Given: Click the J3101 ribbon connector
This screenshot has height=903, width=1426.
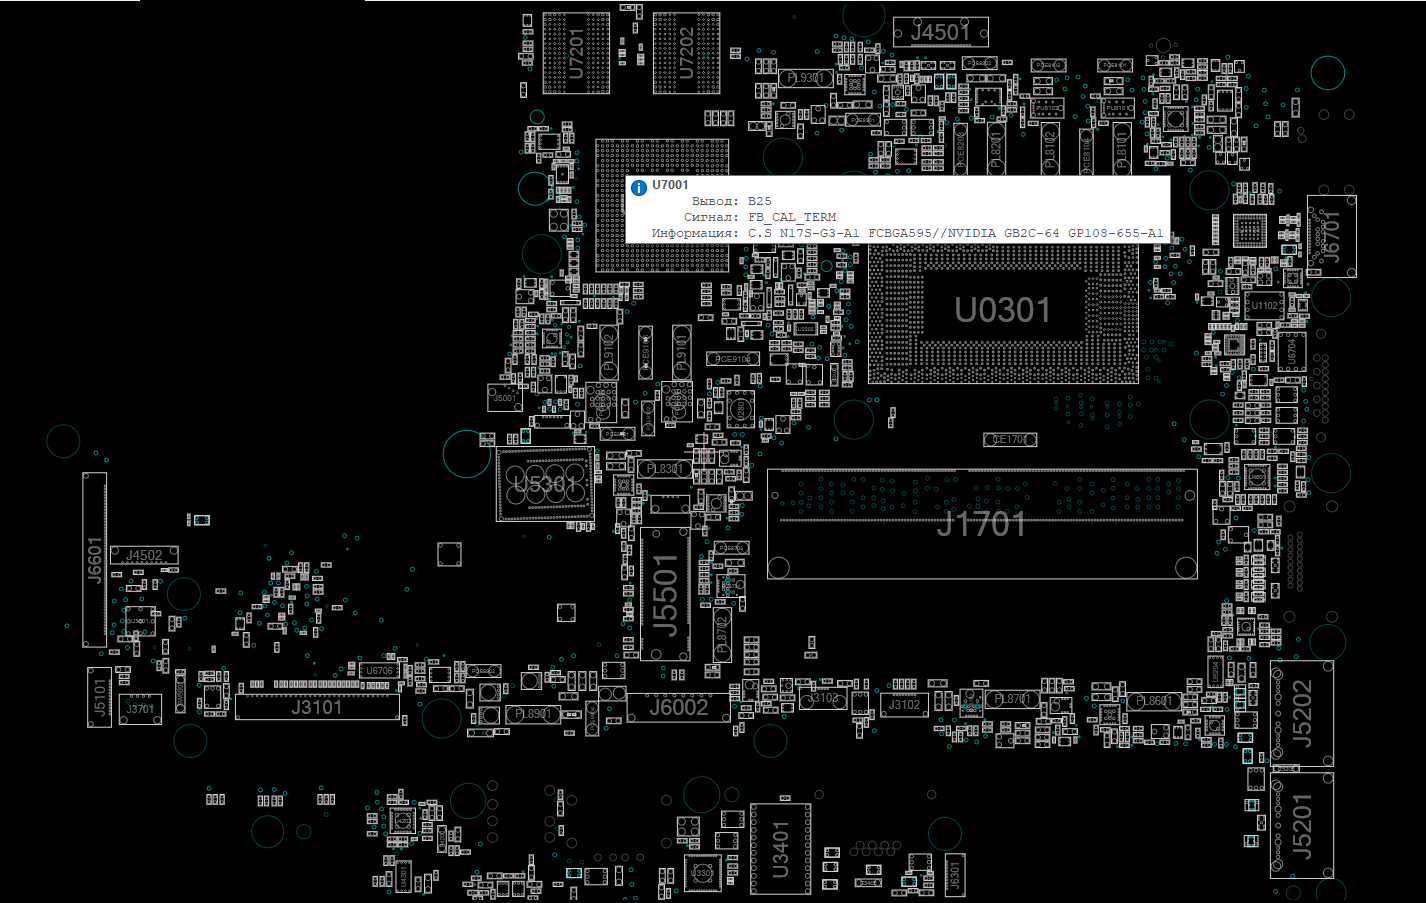Looking at the screenshot, I should tap(317, 707).
